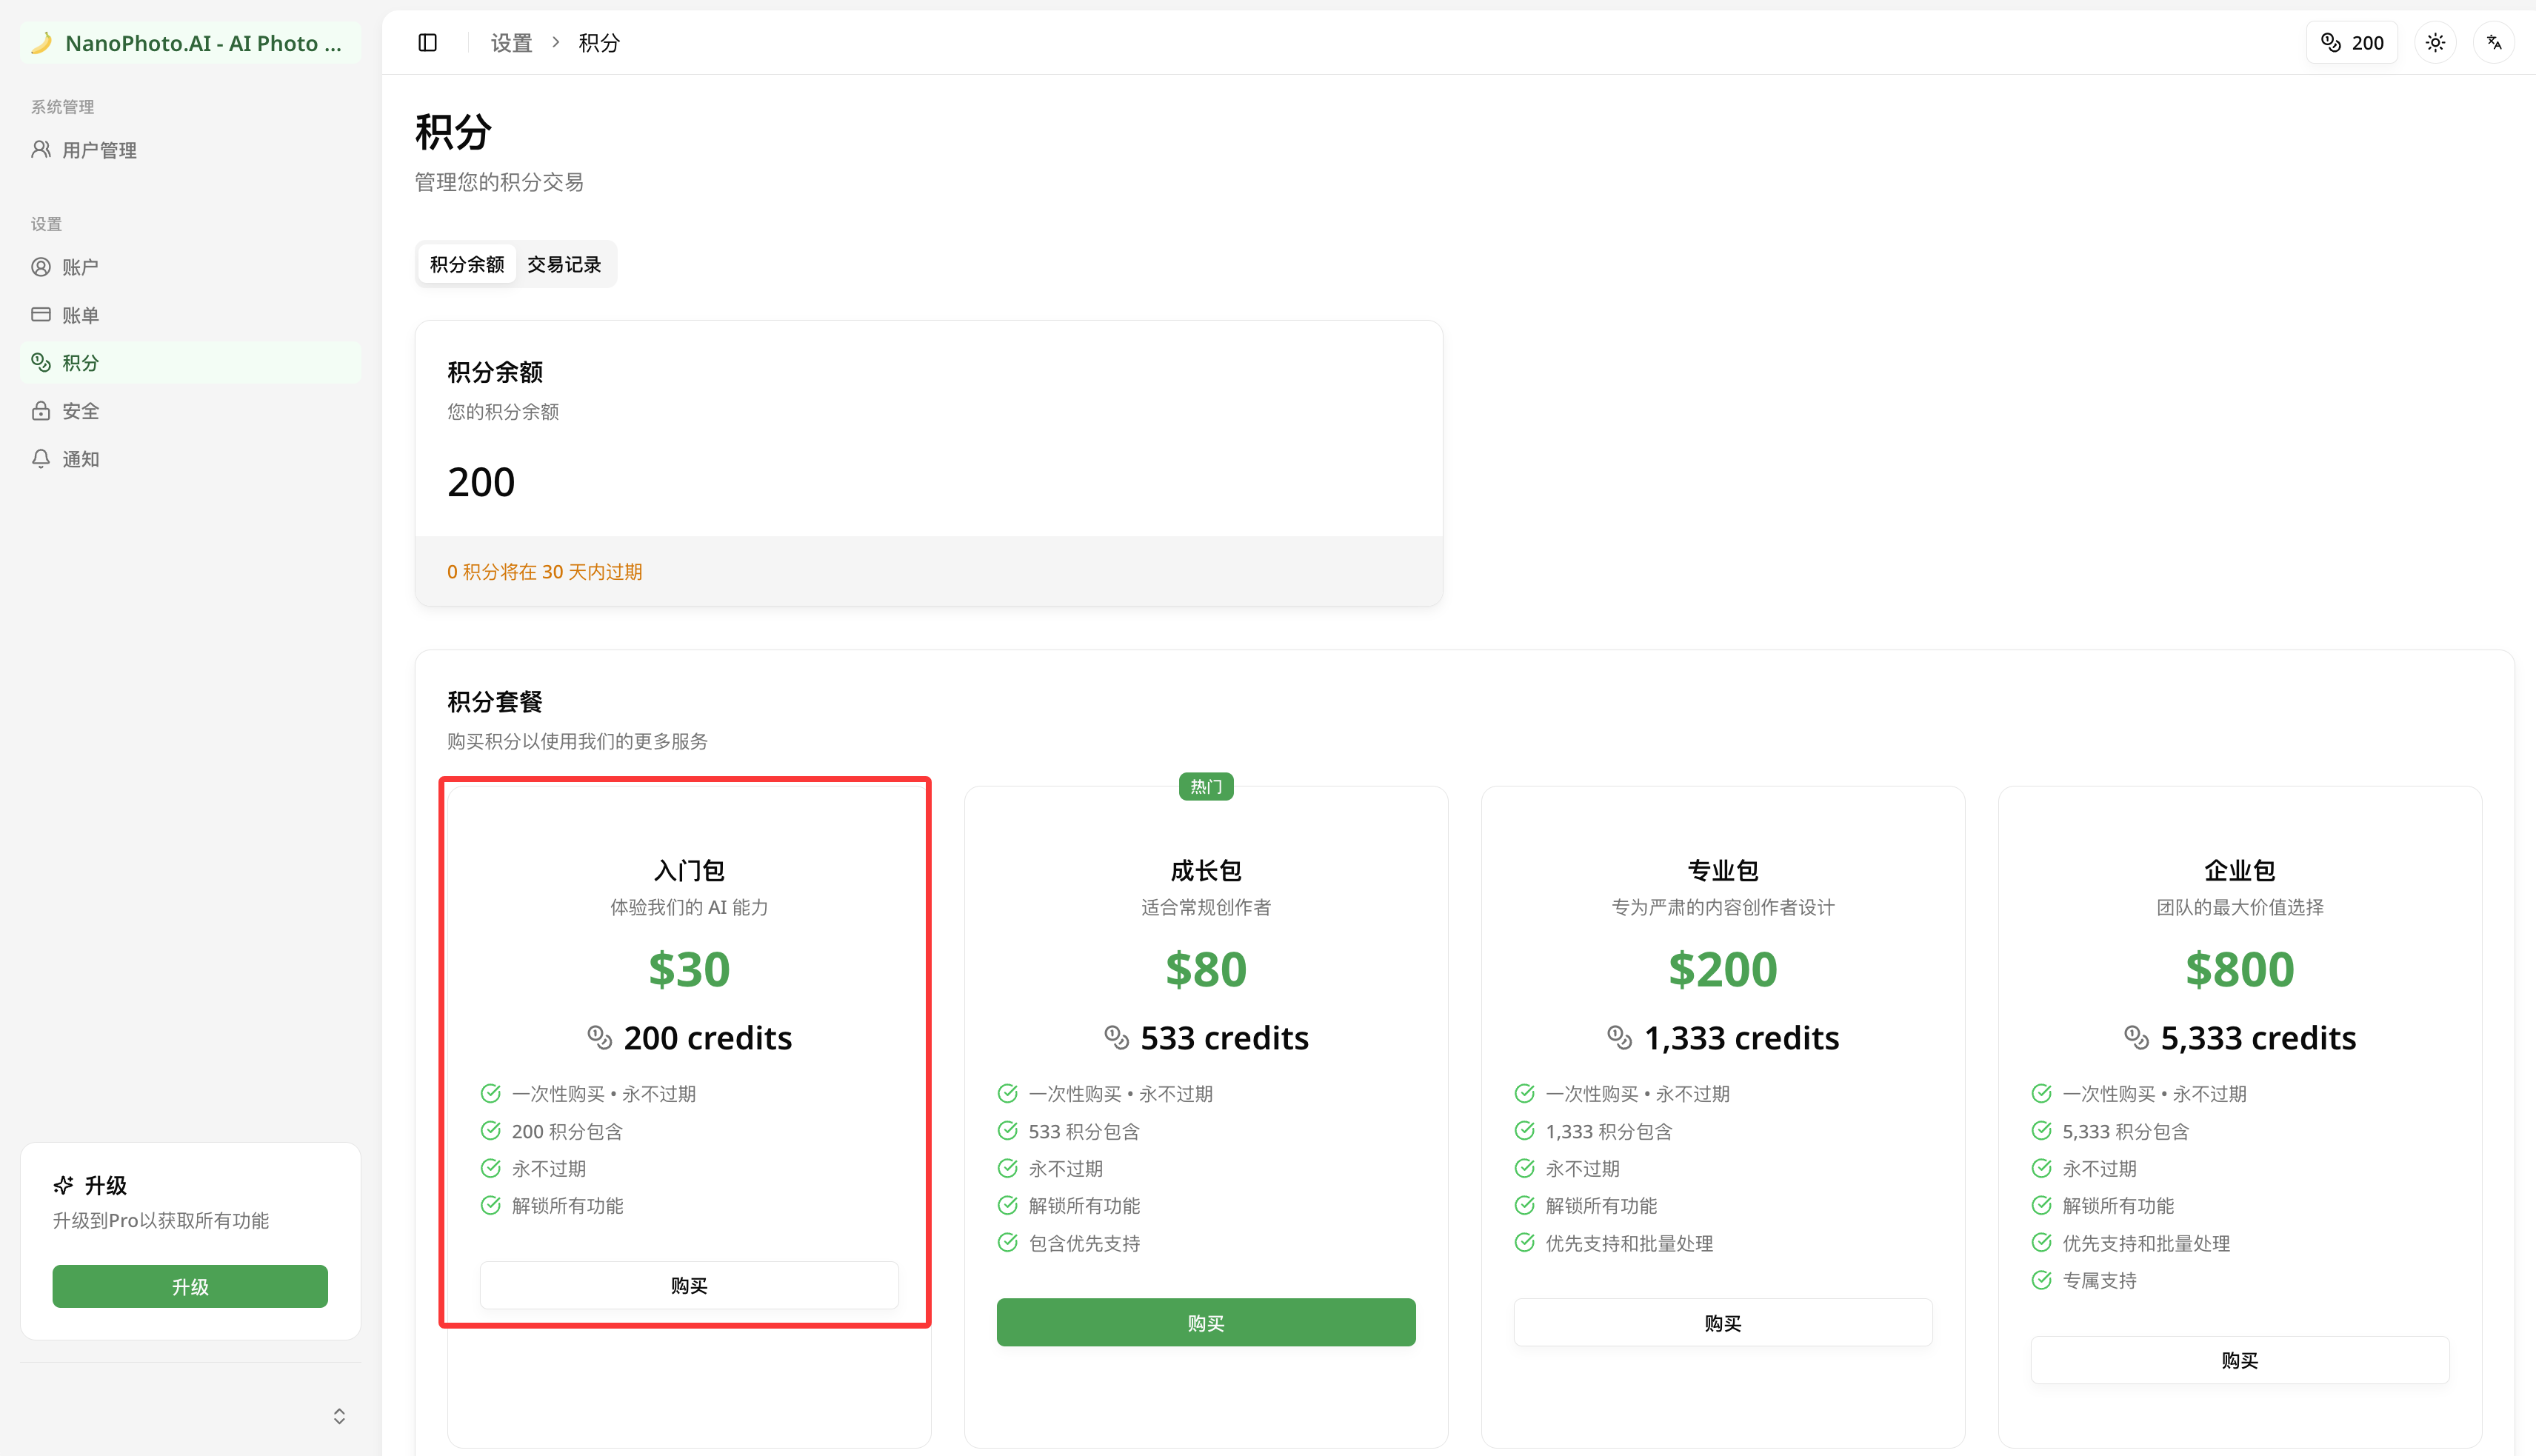Click the green 升级 button
Image resolution: width=2536 pixels, height=1456 pixels.
[x=190, y=1287]
